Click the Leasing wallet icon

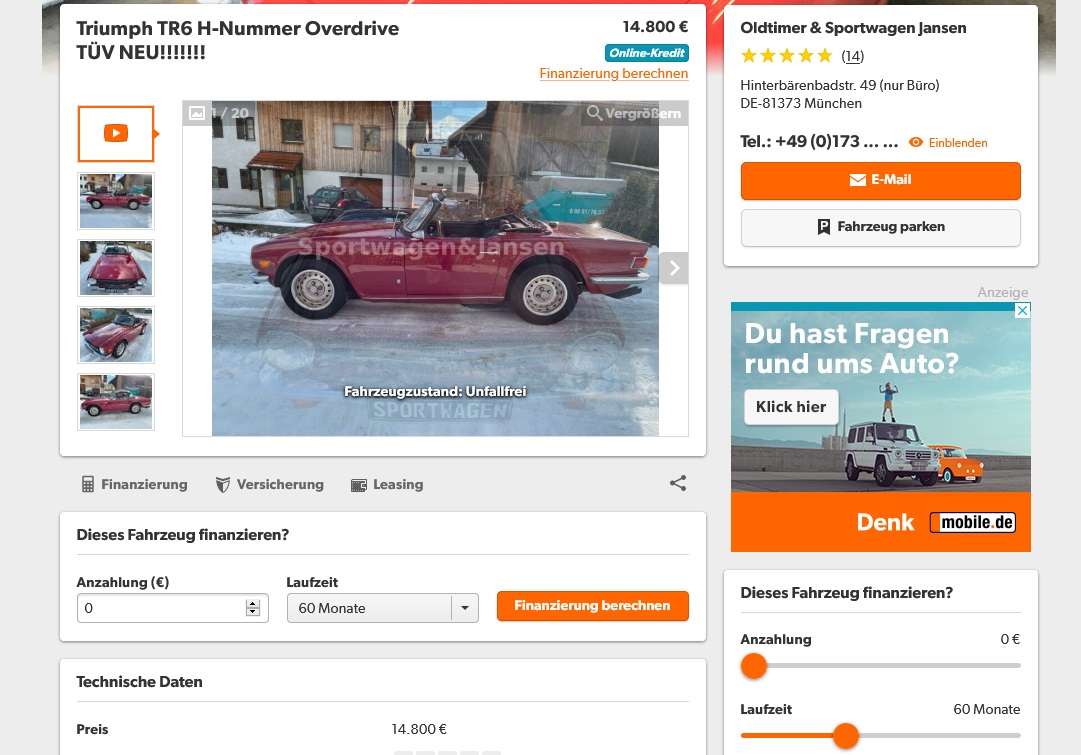[358, 485]
